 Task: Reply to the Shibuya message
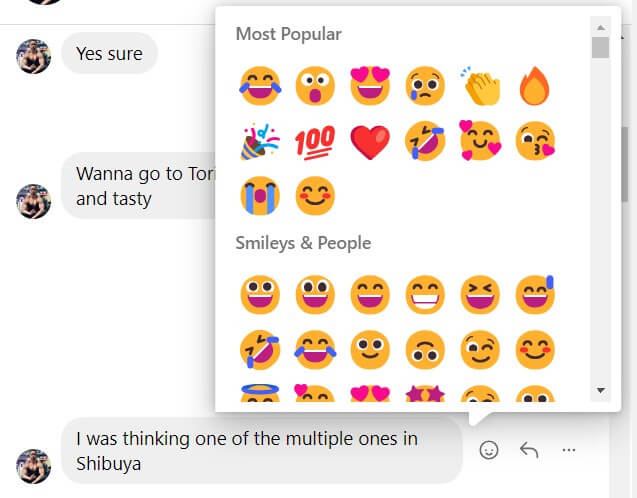pyautogui.click(x=529, y=450)
